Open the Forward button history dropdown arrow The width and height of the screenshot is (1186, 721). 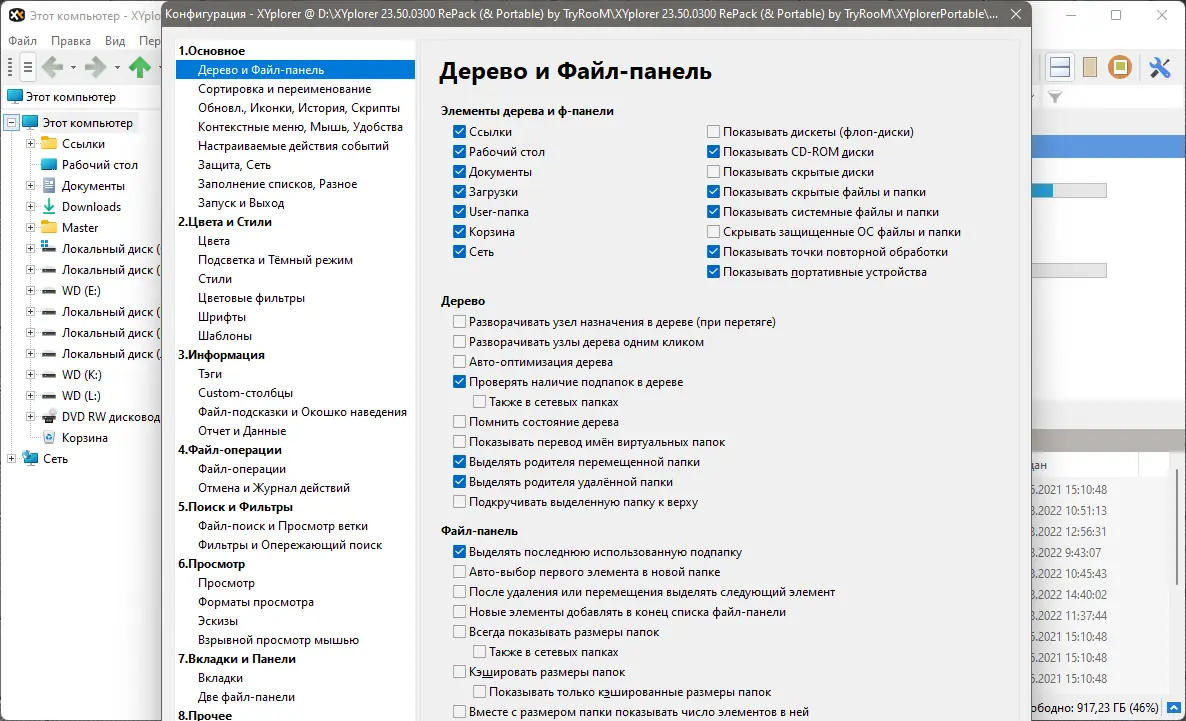(117, 67)
